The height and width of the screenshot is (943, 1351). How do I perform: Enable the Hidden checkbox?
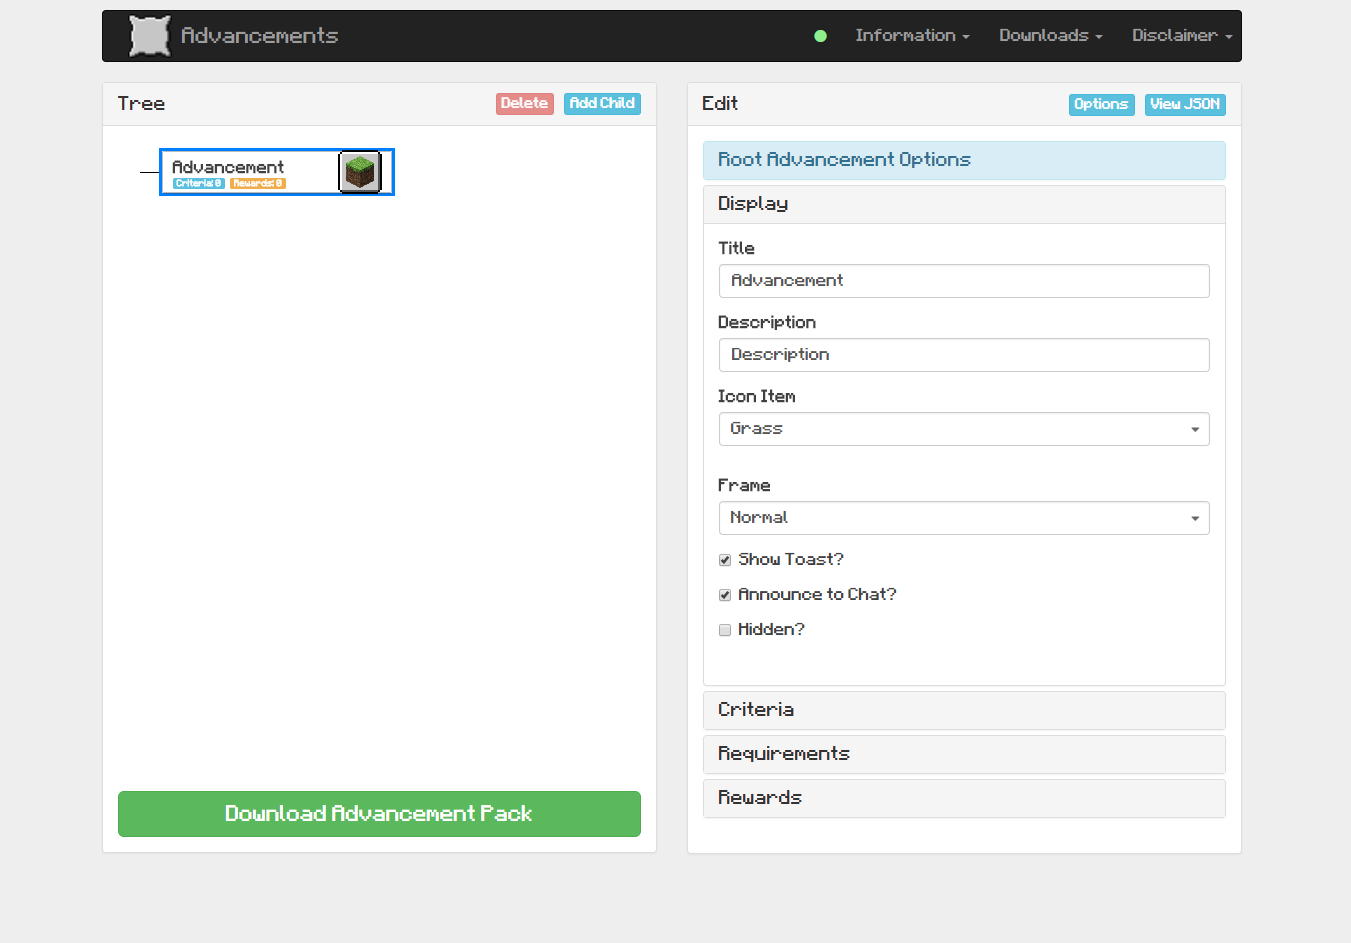tap(725, 630)
